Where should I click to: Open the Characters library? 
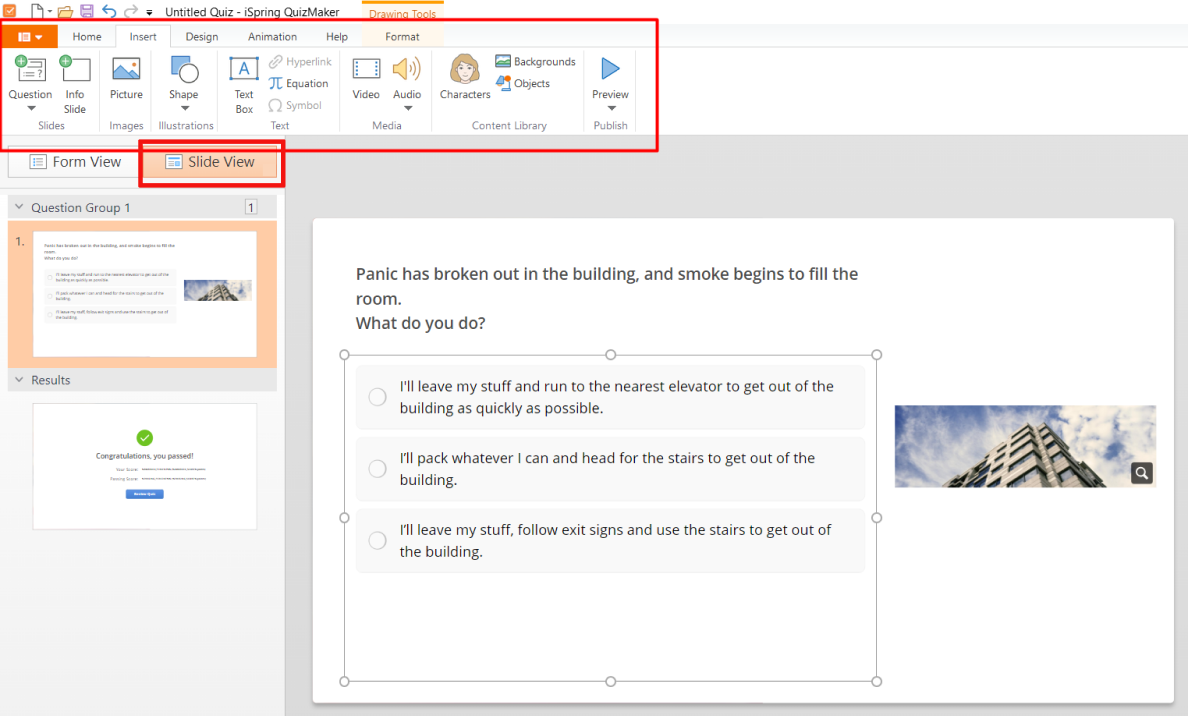(x=464, y=77)
